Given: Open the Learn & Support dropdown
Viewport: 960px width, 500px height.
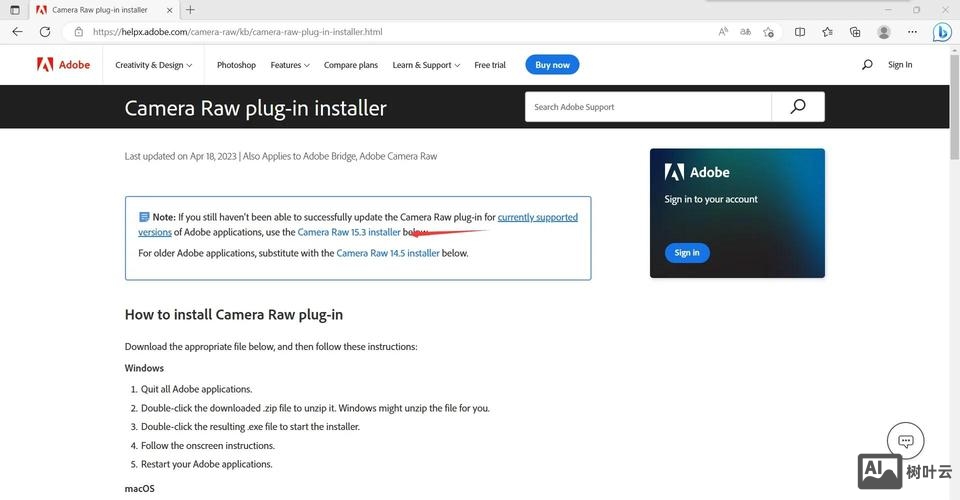Looking at the screenshot, I should (426, 65).
